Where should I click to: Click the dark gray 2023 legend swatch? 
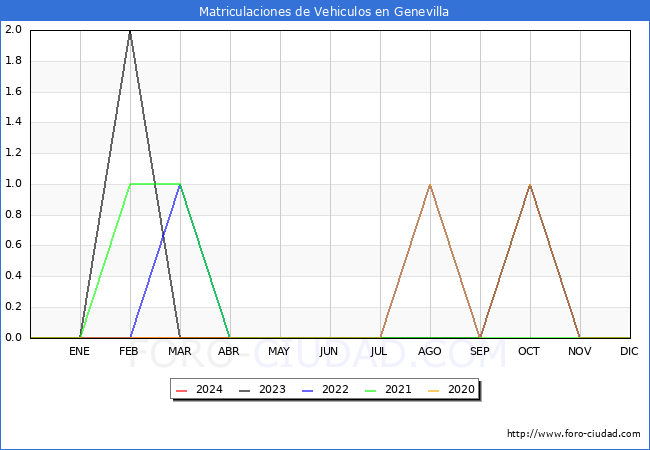click(x=245, y=390)
